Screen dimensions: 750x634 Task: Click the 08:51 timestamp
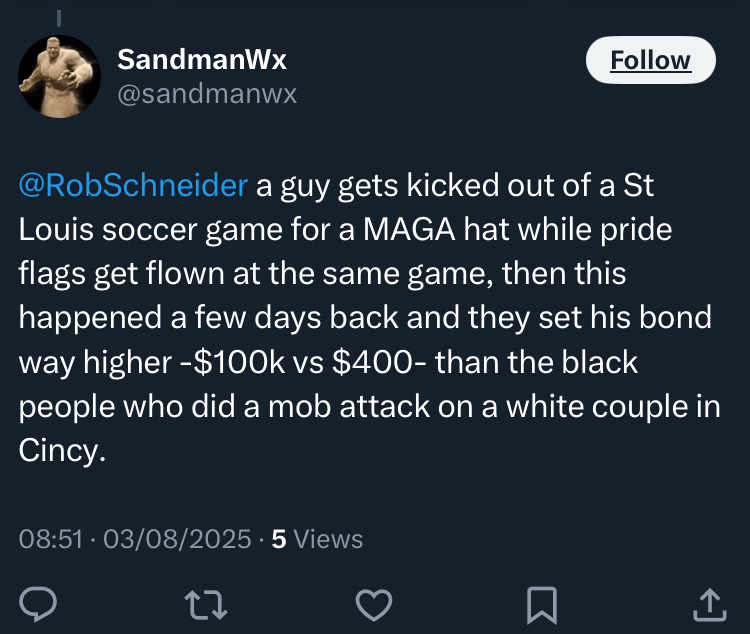pyautogui.click(x=50, y=539)
